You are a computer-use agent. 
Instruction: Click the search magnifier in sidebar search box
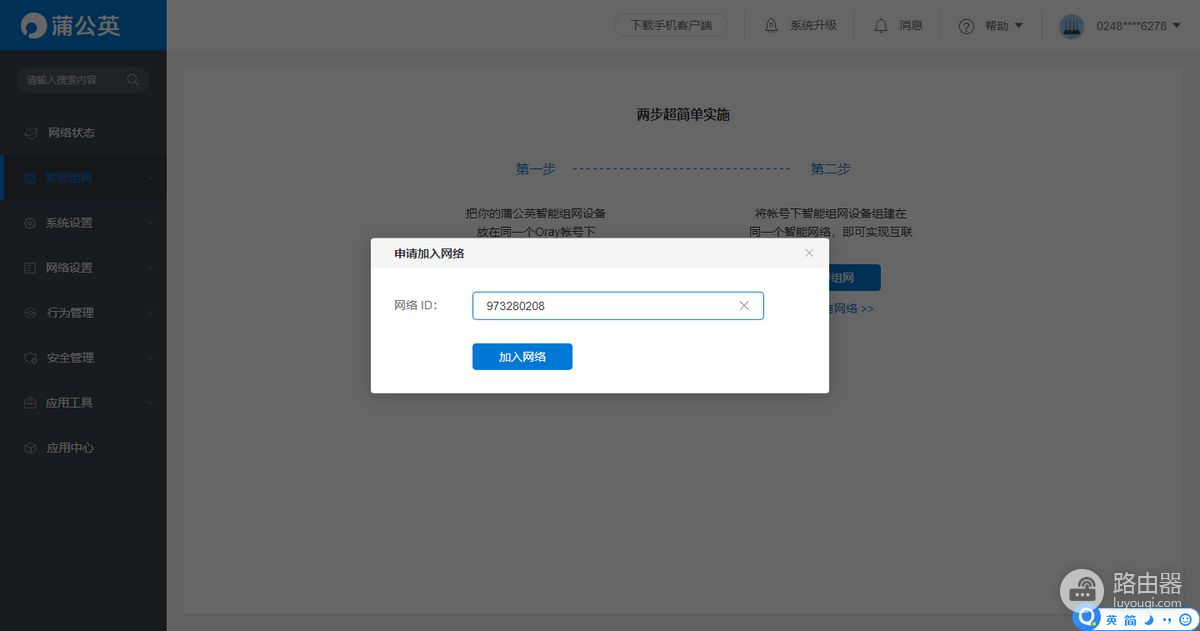point(133,79)
